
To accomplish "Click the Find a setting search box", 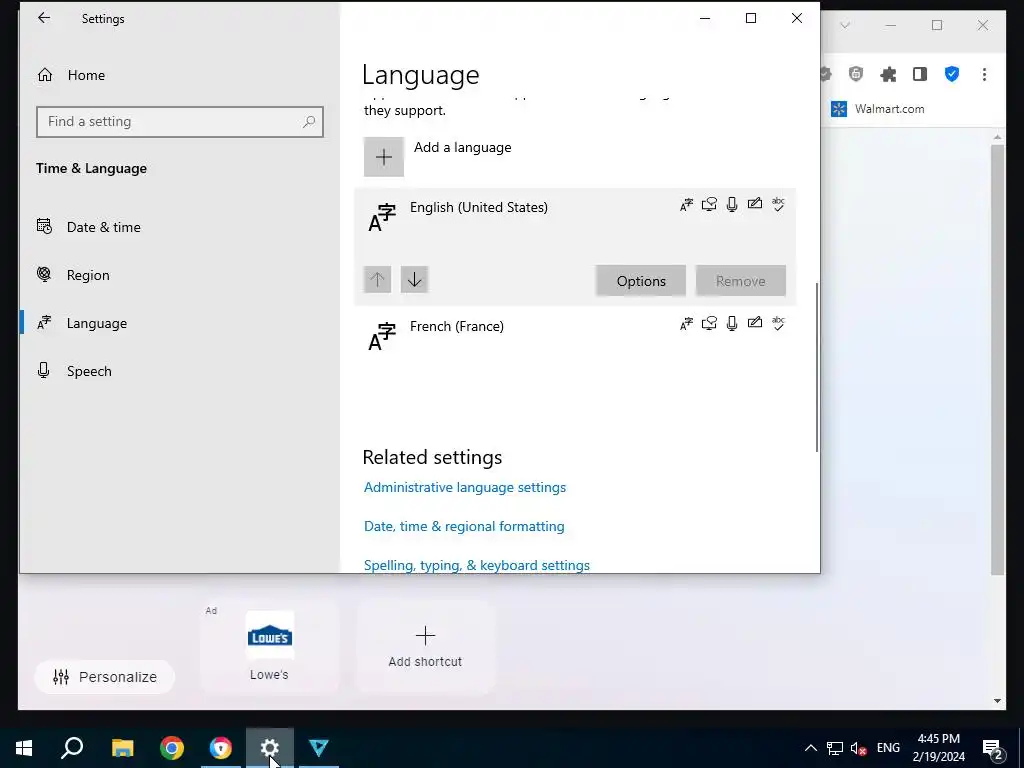I will 180,122.
